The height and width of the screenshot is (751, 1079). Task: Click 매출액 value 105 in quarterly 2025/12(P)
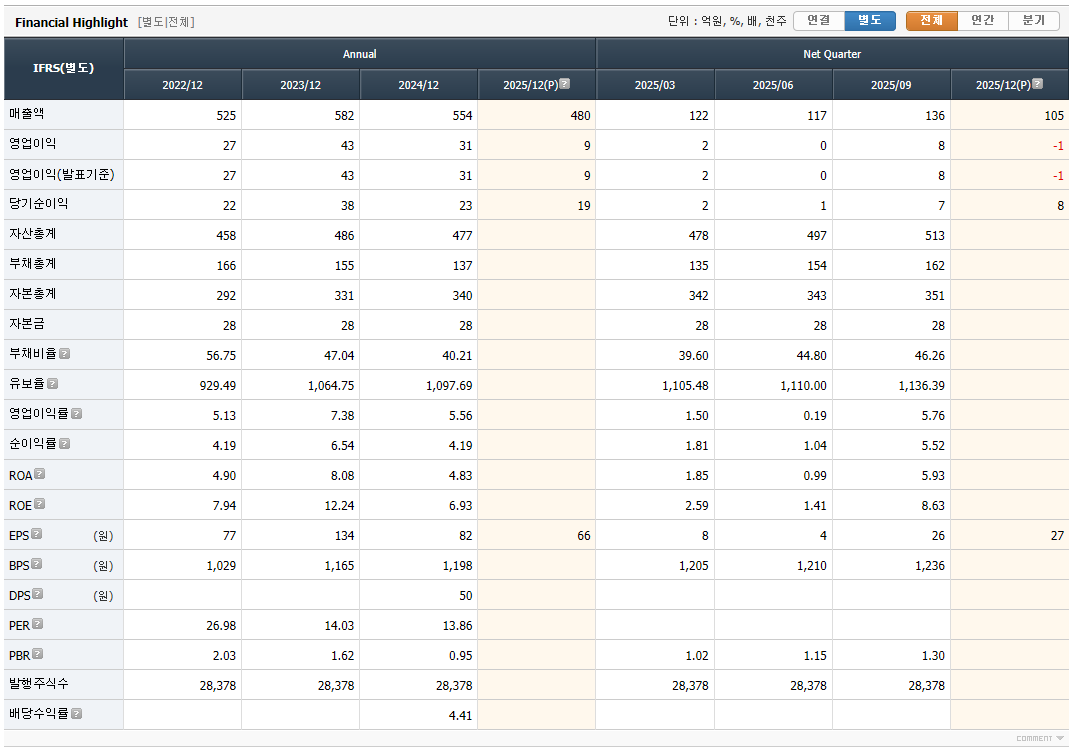pos(1054,116)
